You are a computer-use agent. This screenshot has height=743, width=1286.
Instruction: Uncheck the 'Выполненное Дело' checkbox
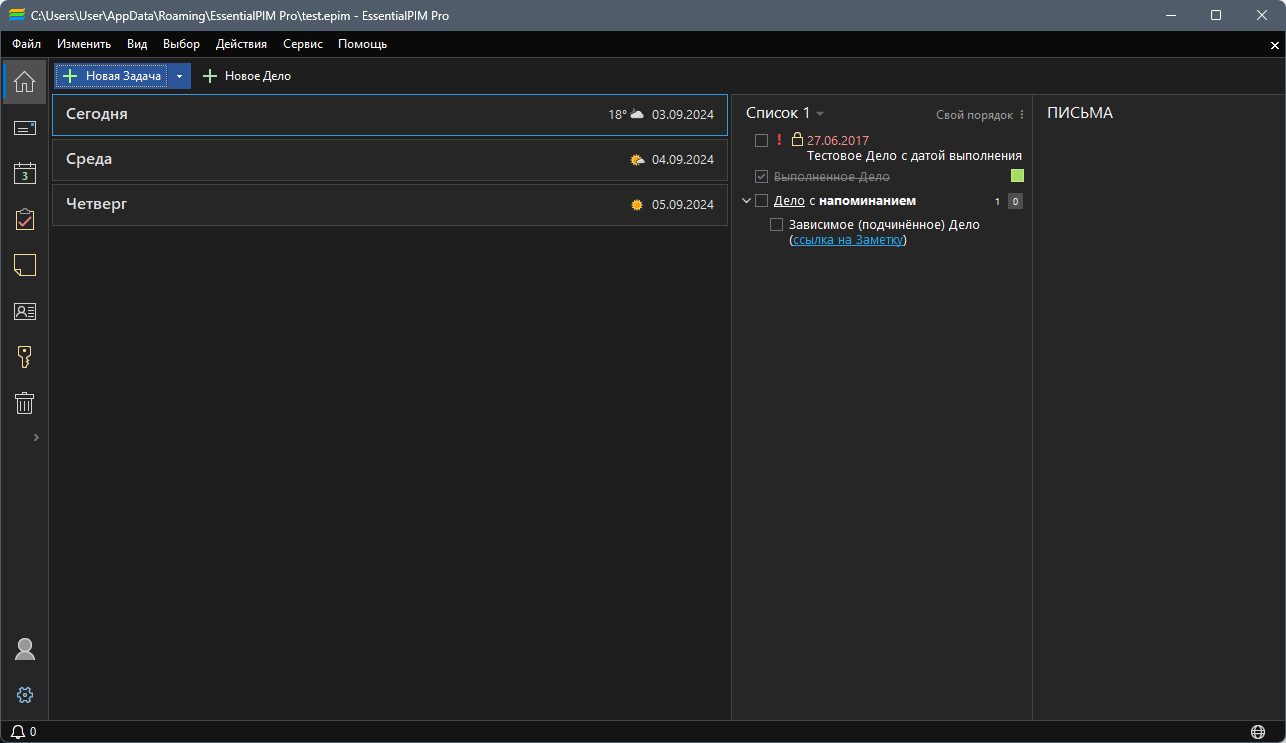(x=761, y=177)
